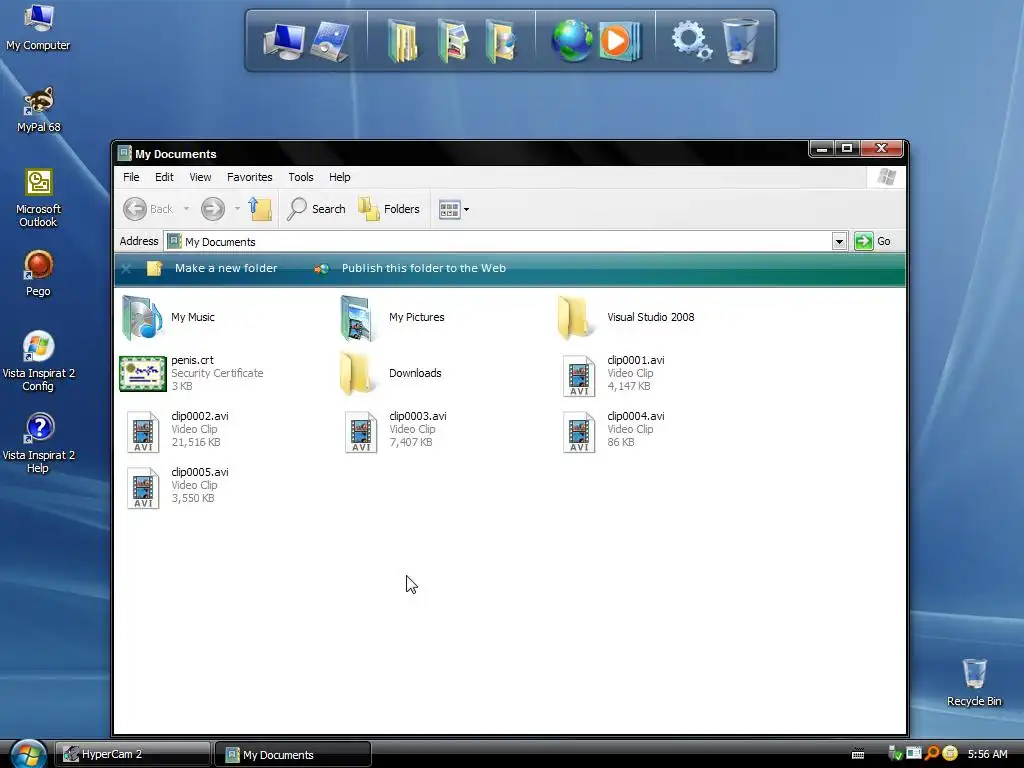The height and width of the screenshot is (768, 1024).
Task: Select the My Music folder
Action: (168, 317)
